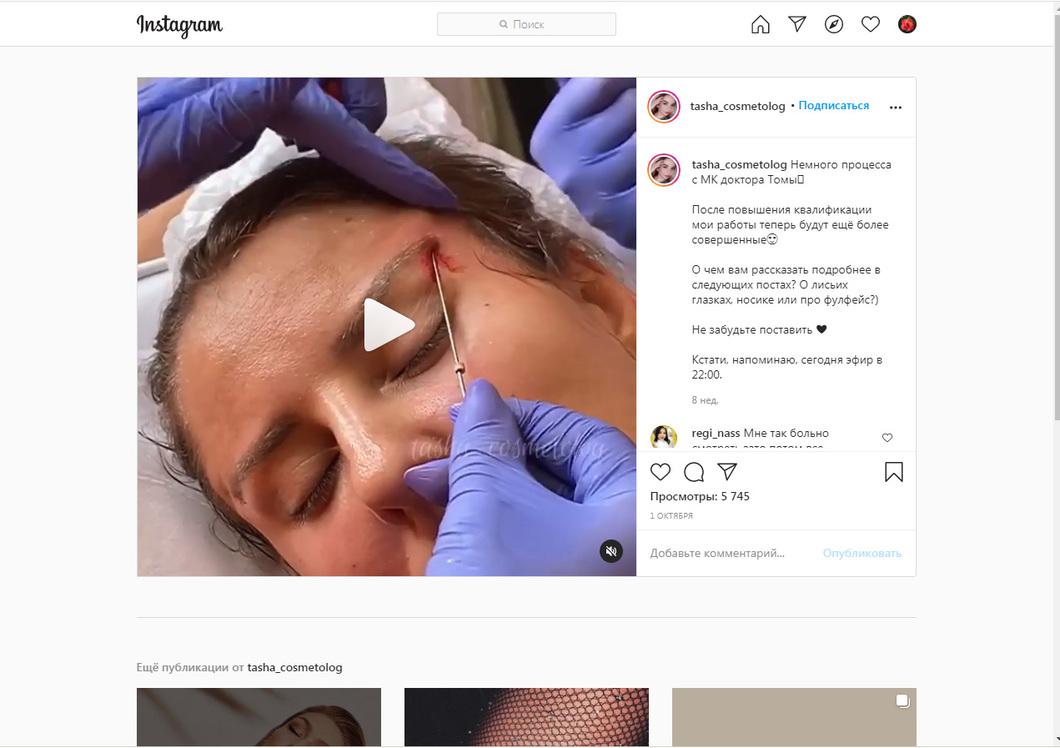Go to the Home feed icon
Viewport: 1060px width, 748px height.
761,24
